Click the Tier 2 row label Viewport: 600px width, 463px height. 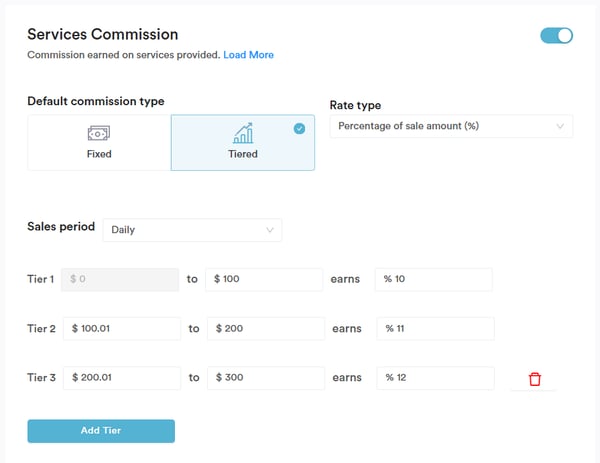(x=41, y=328)
